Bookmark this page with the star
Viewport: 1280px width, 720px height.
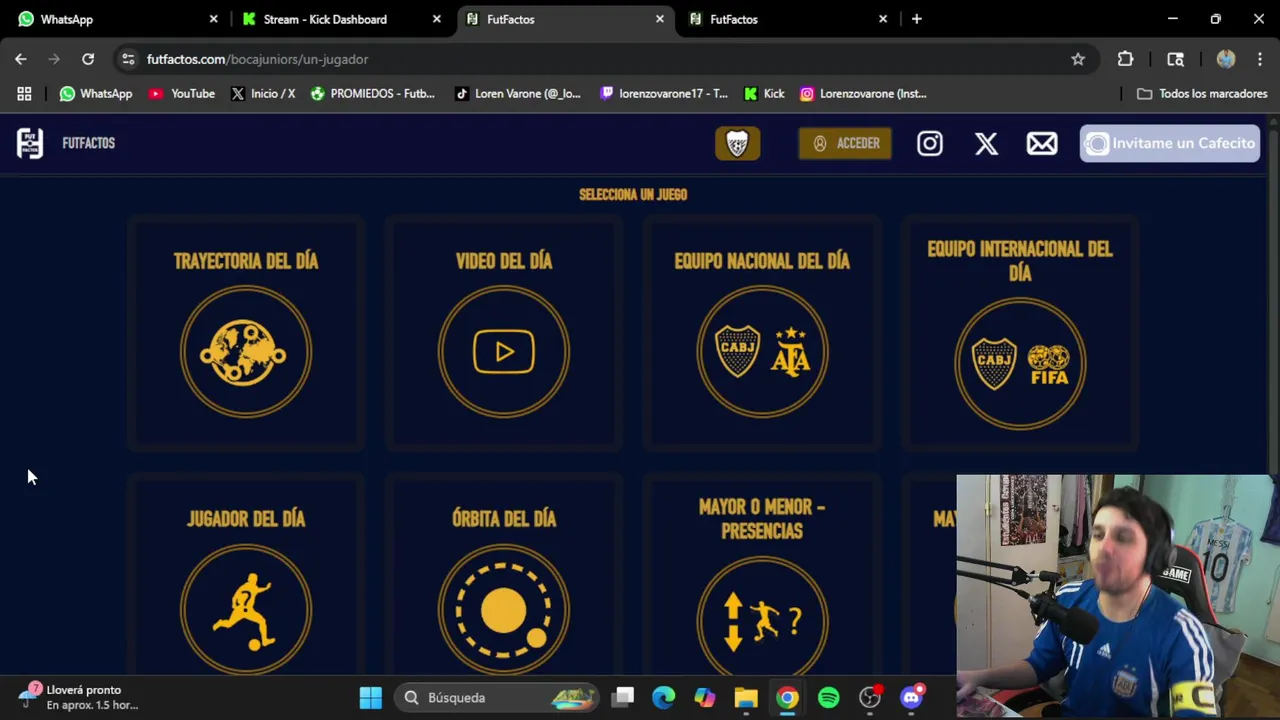pos(1078,59)
